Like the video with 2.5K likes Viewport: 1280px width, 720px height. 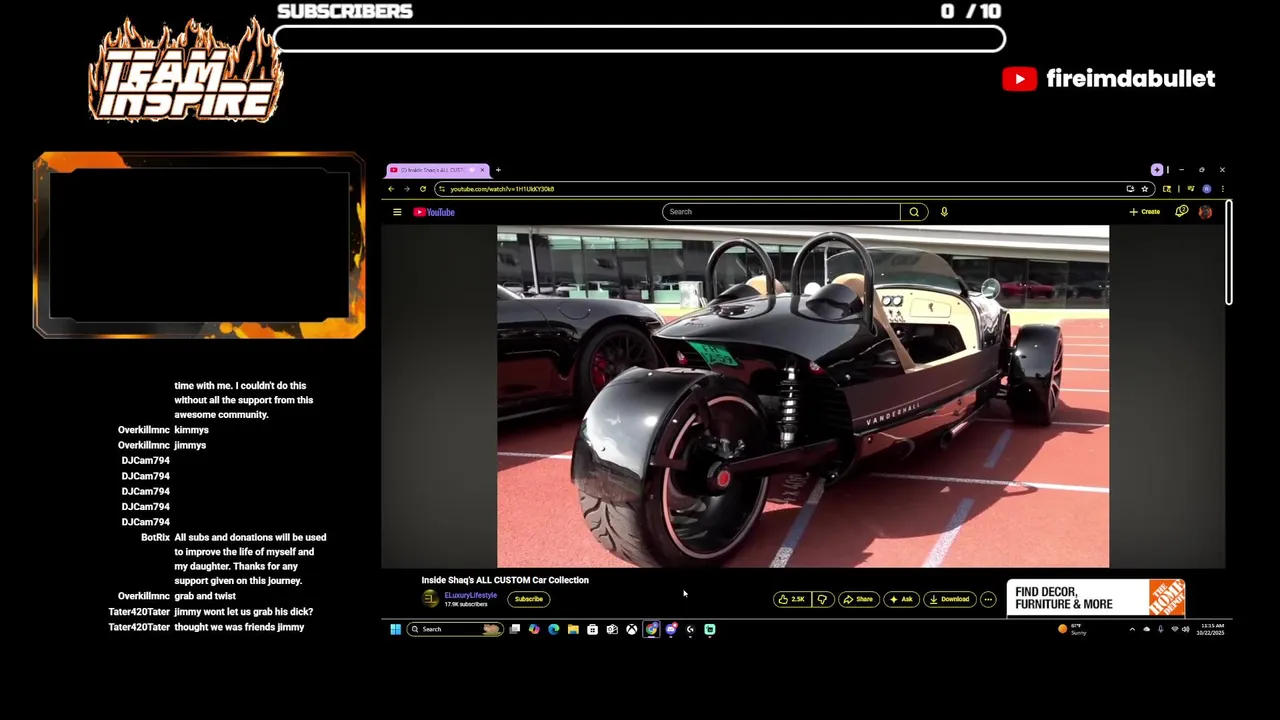(791, 599)
